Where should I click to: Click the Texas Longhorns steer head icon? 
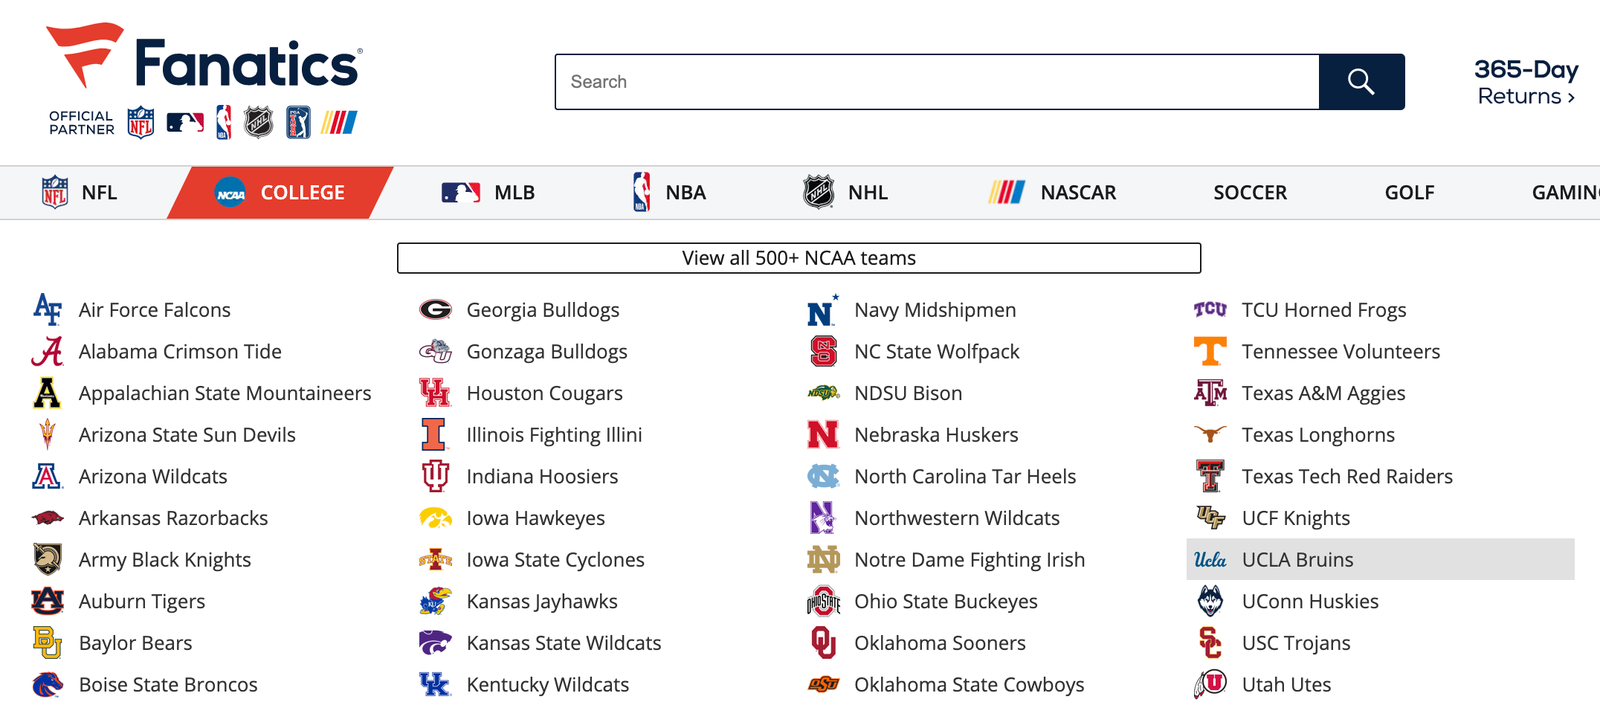click(x=1210, y=435)
